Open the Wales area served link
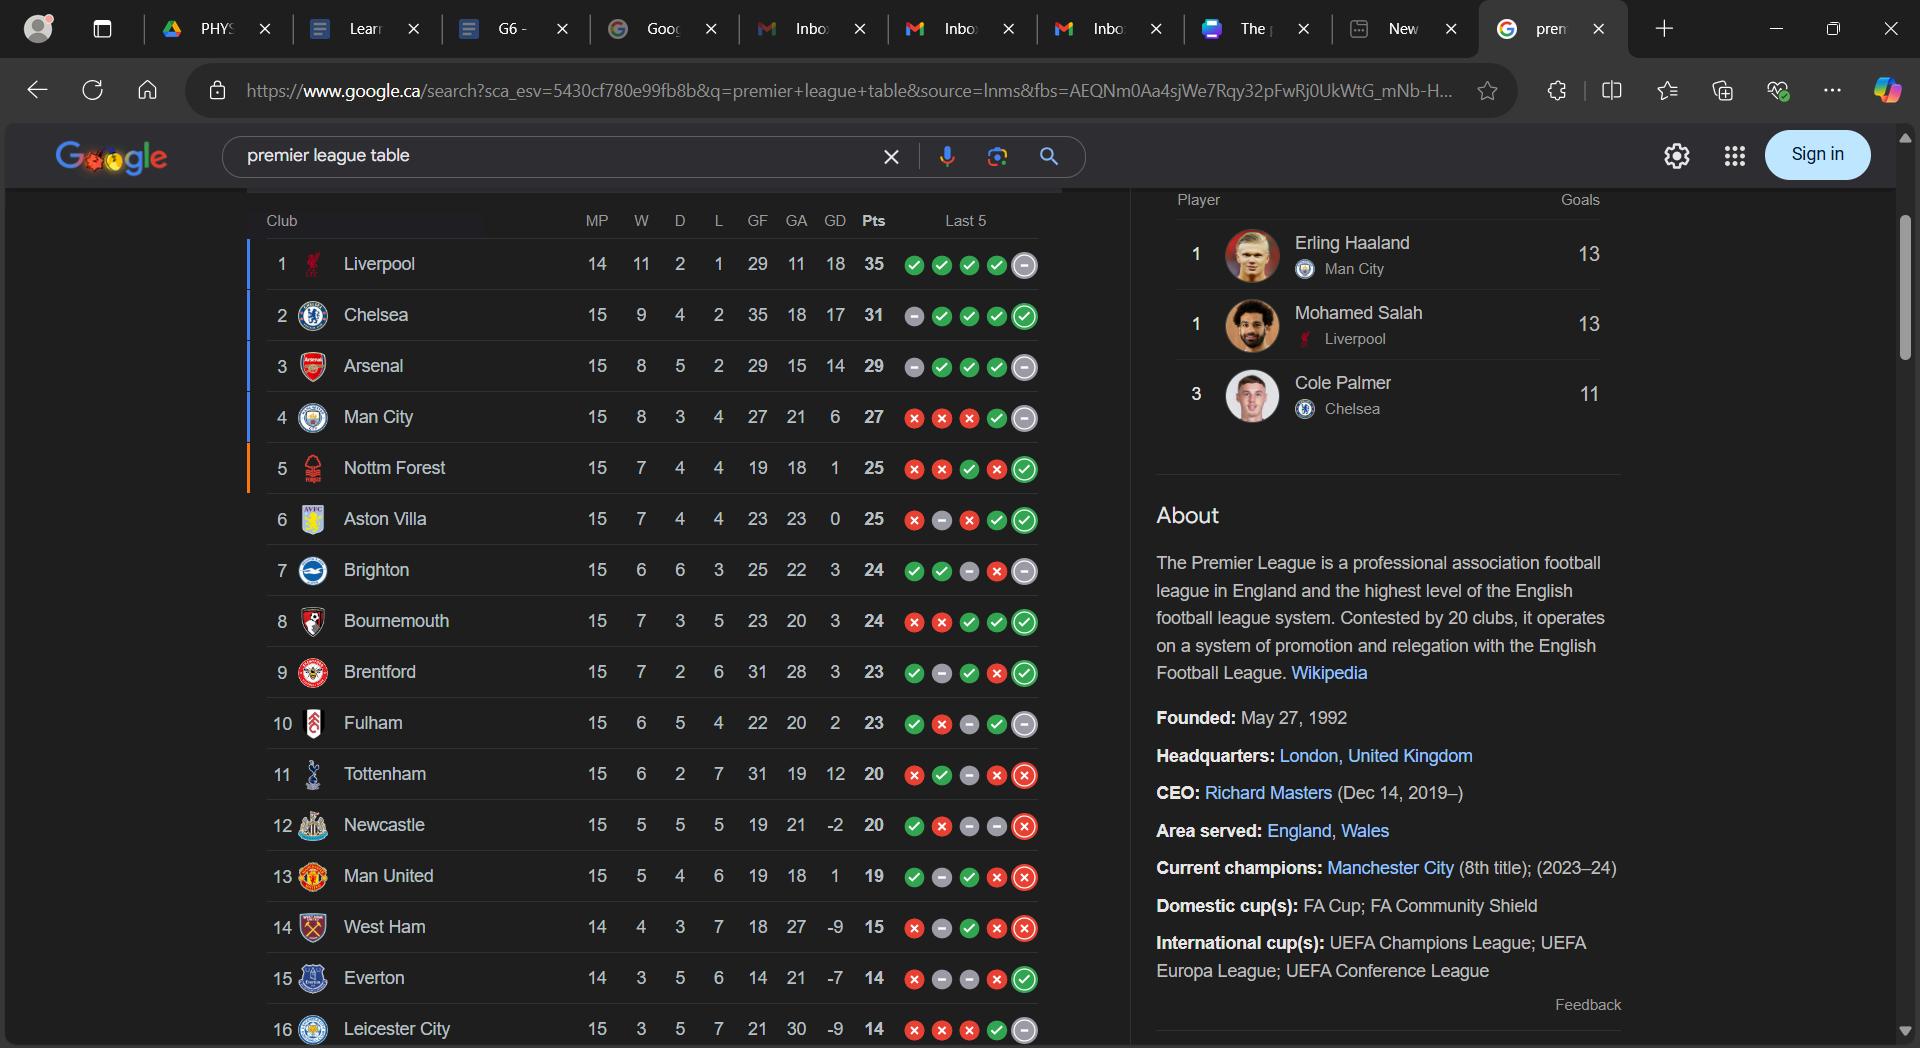Image resolution: width=1920 pixels, height=1048 pixels. tap(1365, 831)
